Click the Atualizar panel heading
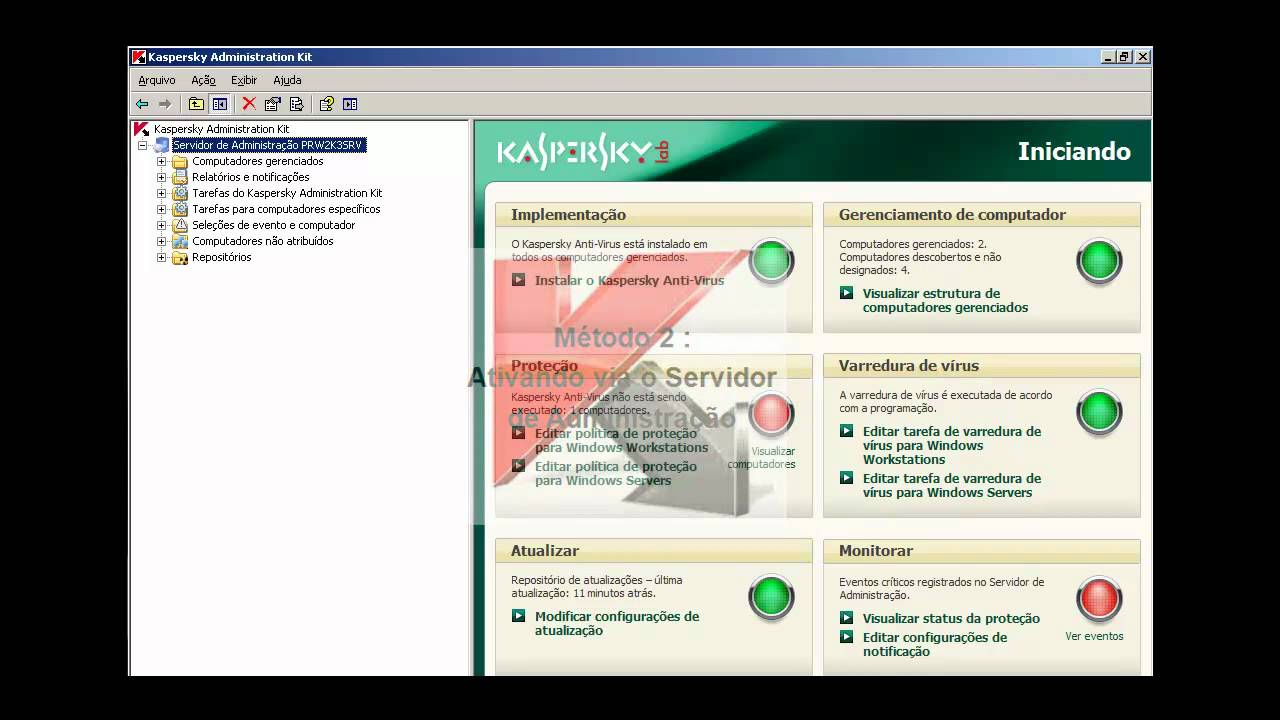1280x720 pixels. pyautogui.click(x=545, y=551)
